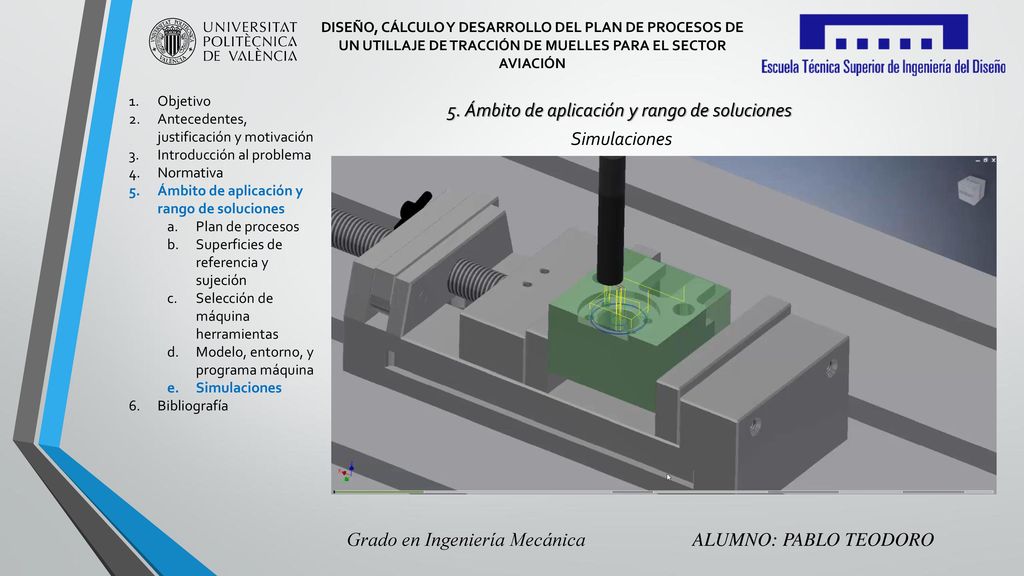This screenshot has height=576, width=1024.
Task: Minimize the simulation viewport window
Action: (978, 160)
